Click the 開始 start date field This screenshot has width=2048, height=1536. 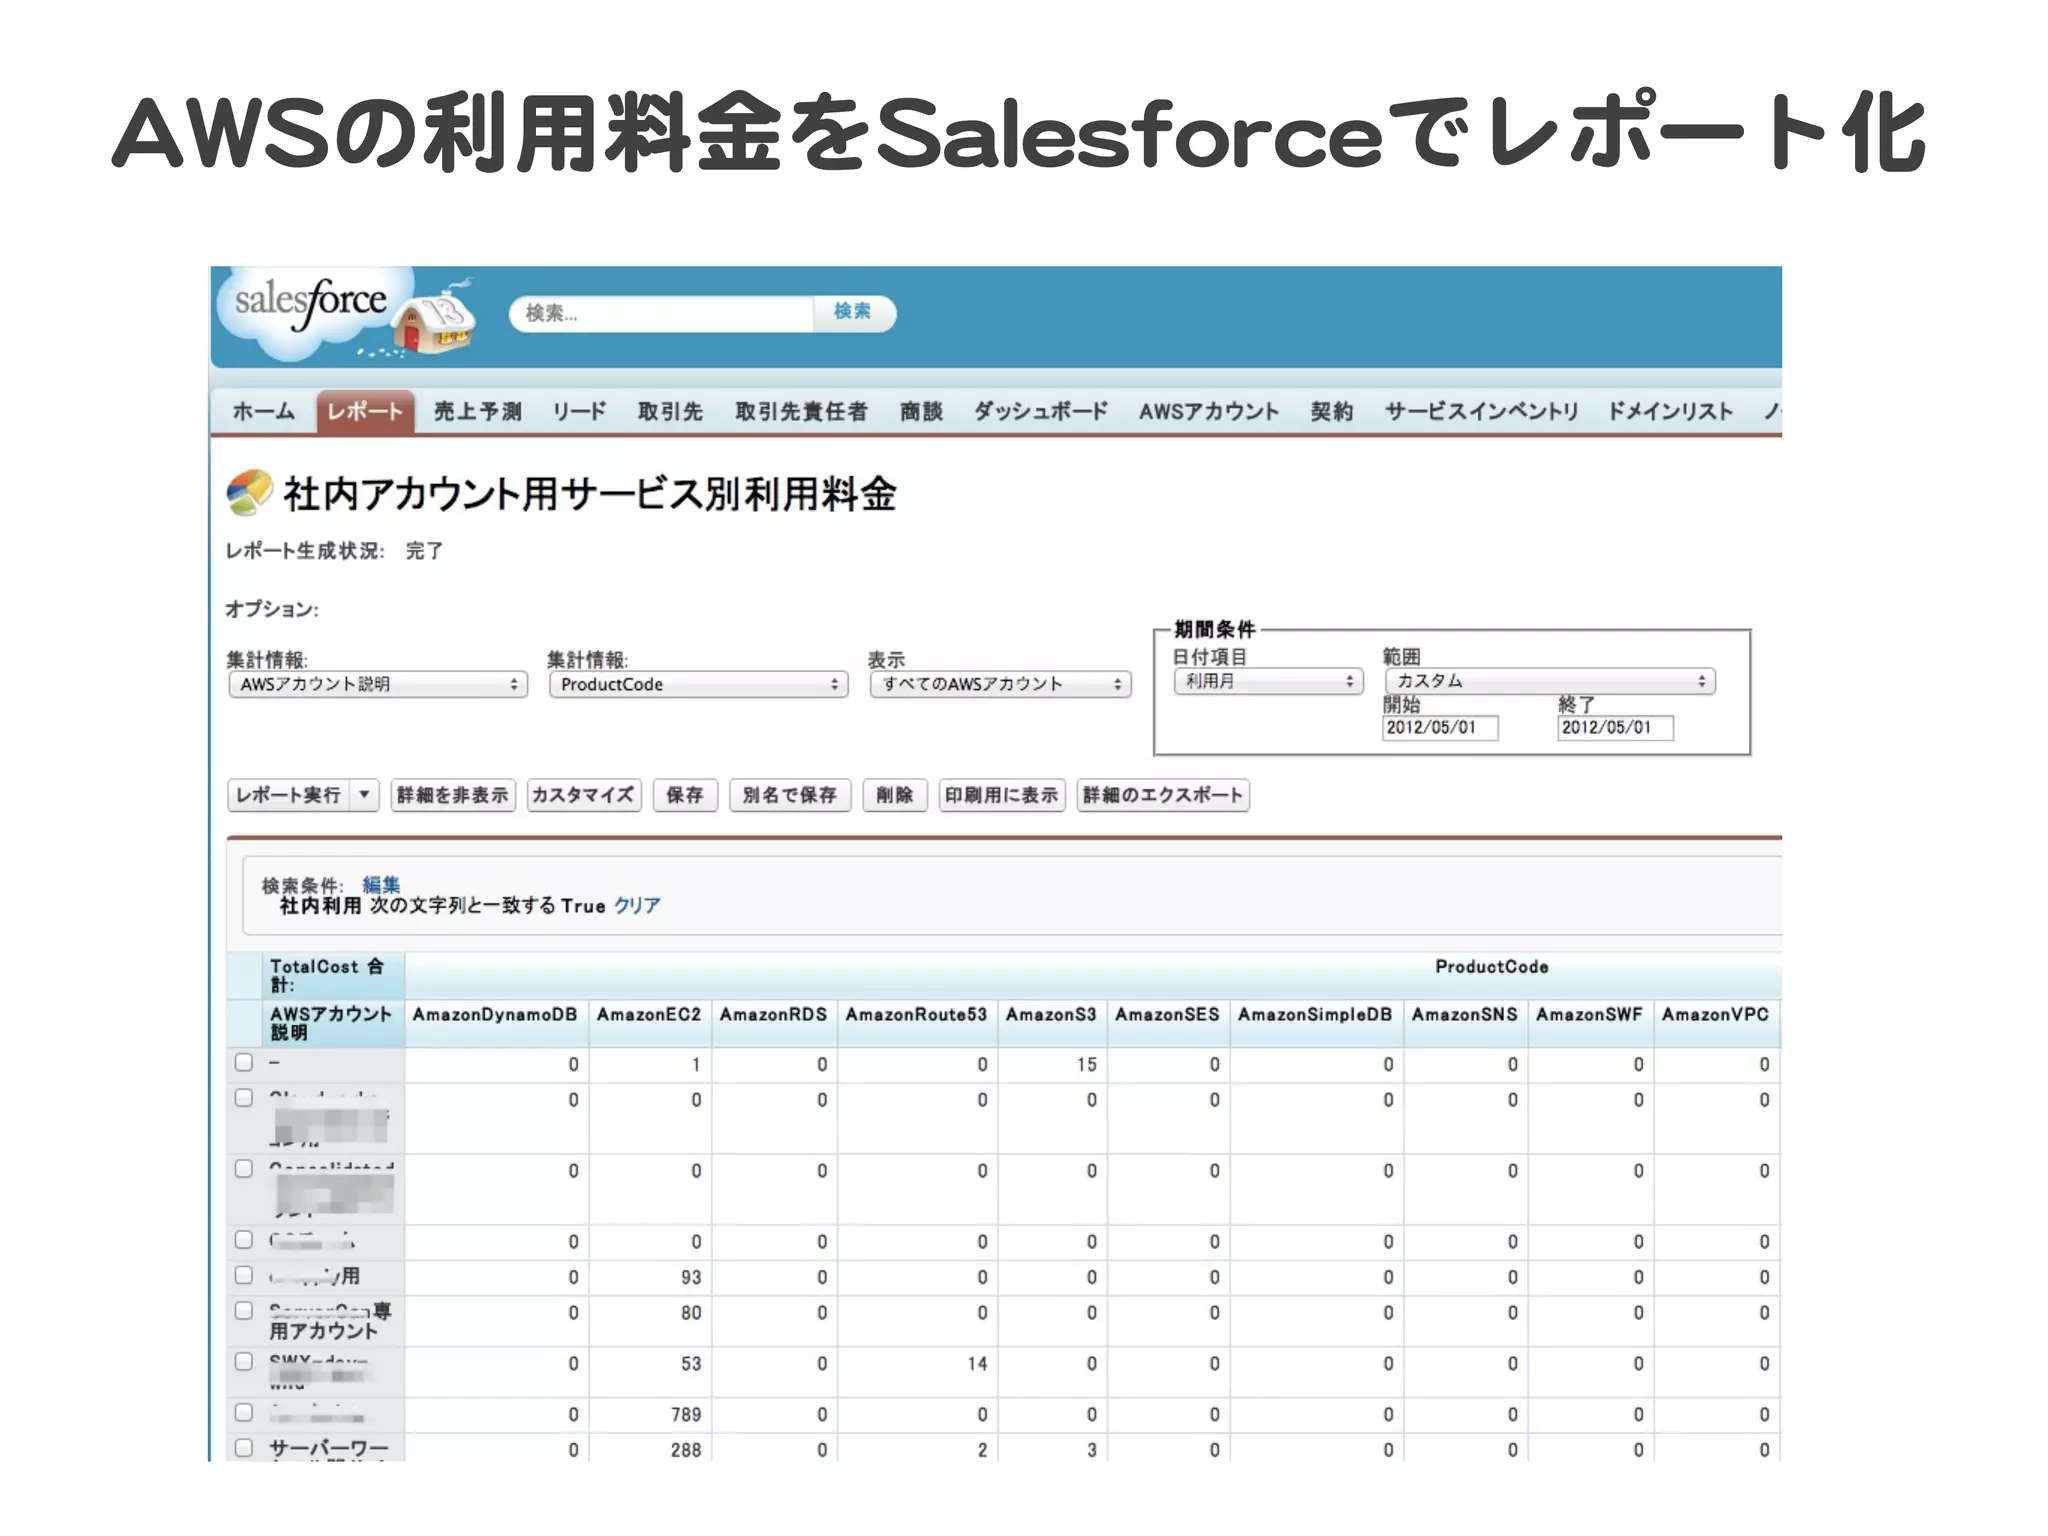(x=1440, y=728)
